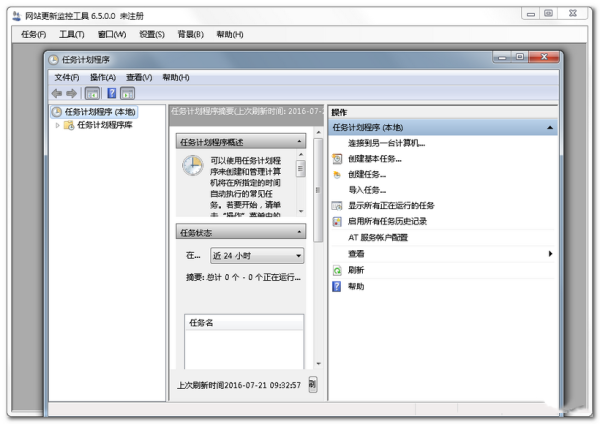Click the 帮助 icon in actions pane
Viewport: 600px width, 424px height.
(x=337, y=286)
